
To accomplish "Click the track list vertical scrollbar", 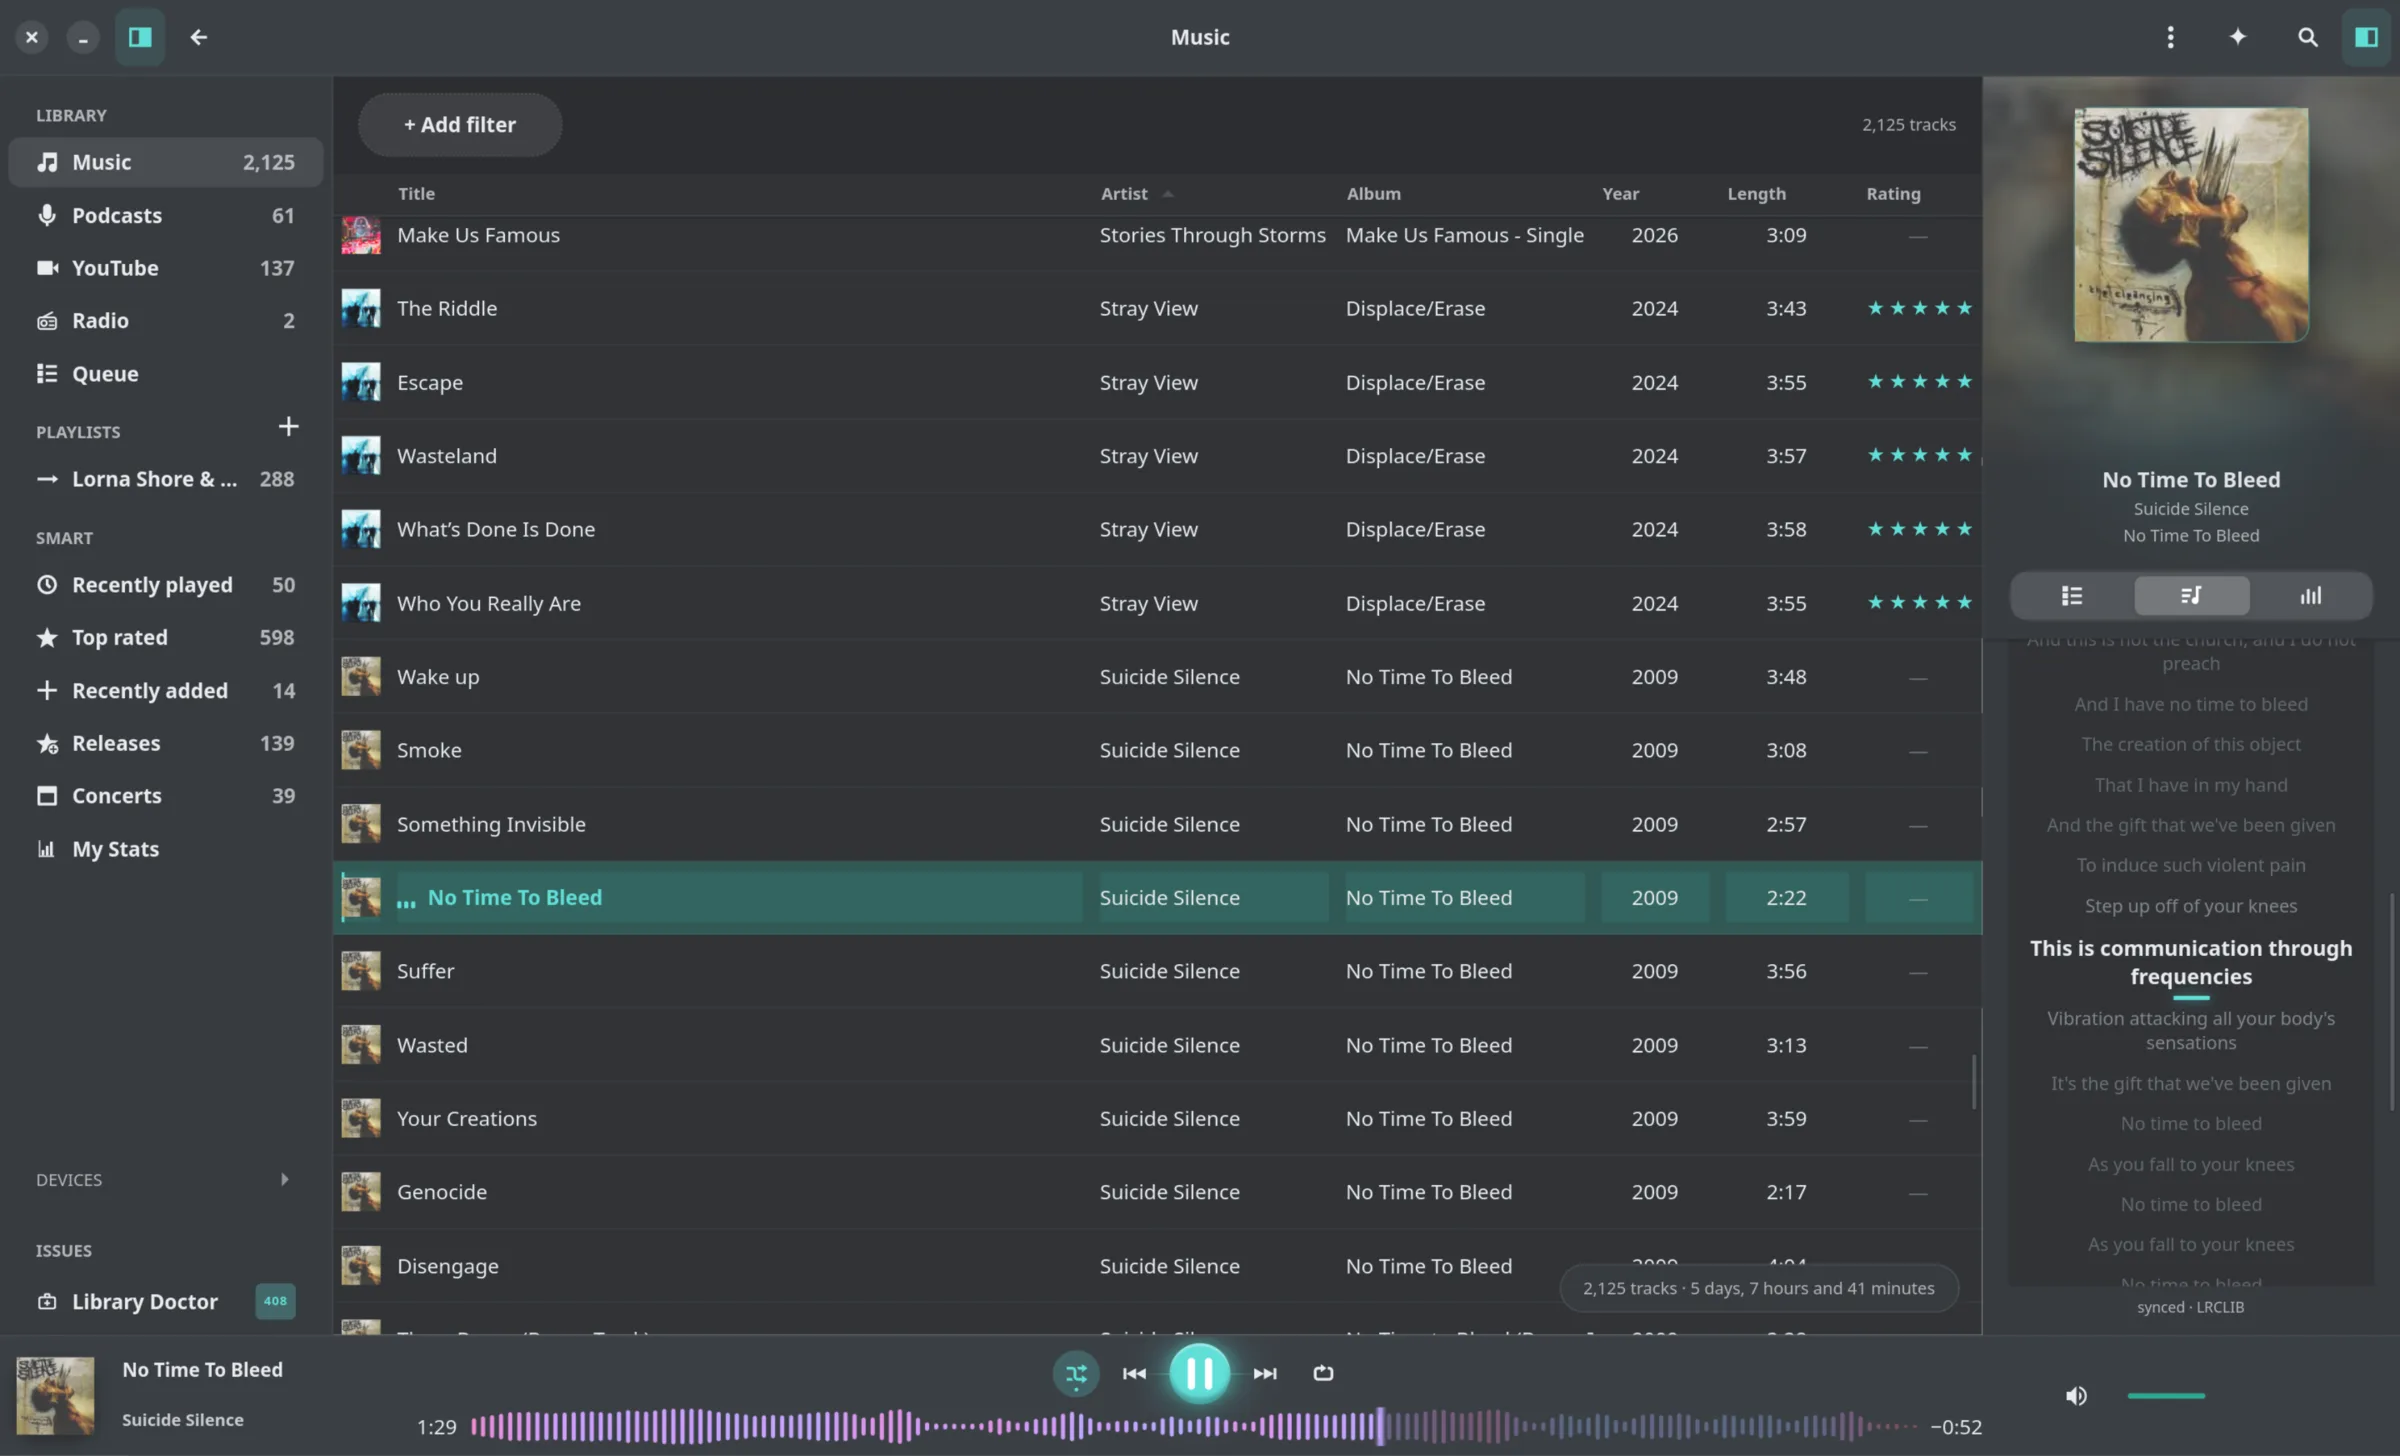I will point(1974,1082).
